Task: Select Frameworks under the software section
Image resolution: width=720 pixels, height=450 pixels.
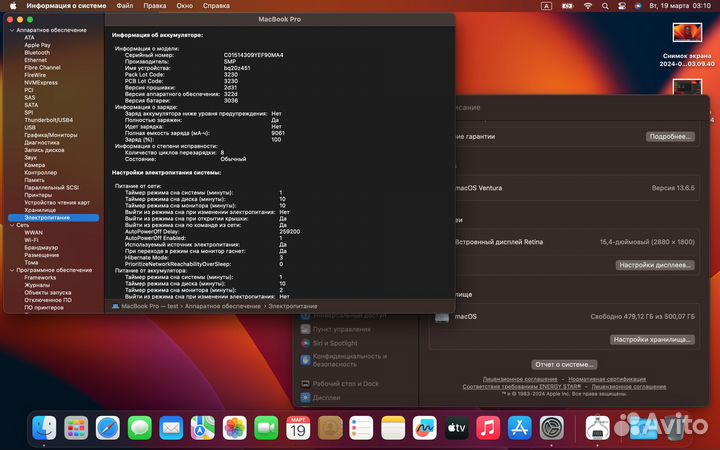Action: (40, 277)
